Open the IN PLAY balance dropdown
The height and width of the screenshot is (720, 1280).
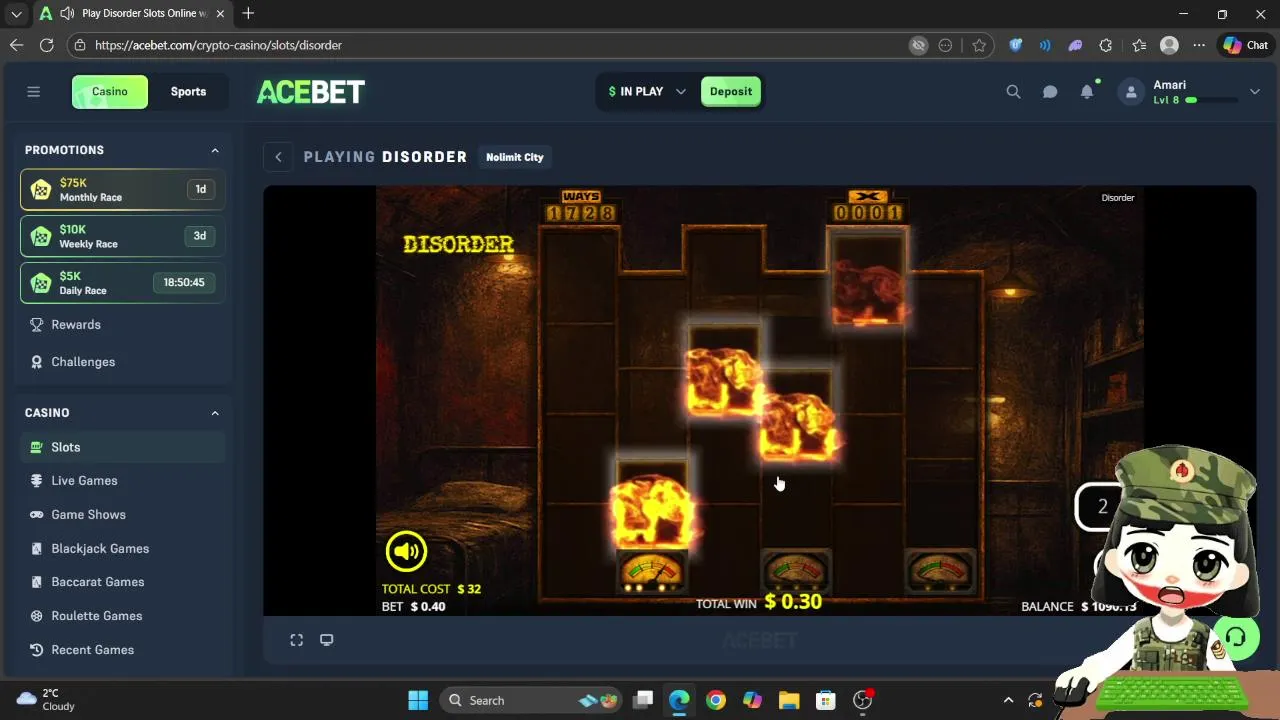(647, 92)
